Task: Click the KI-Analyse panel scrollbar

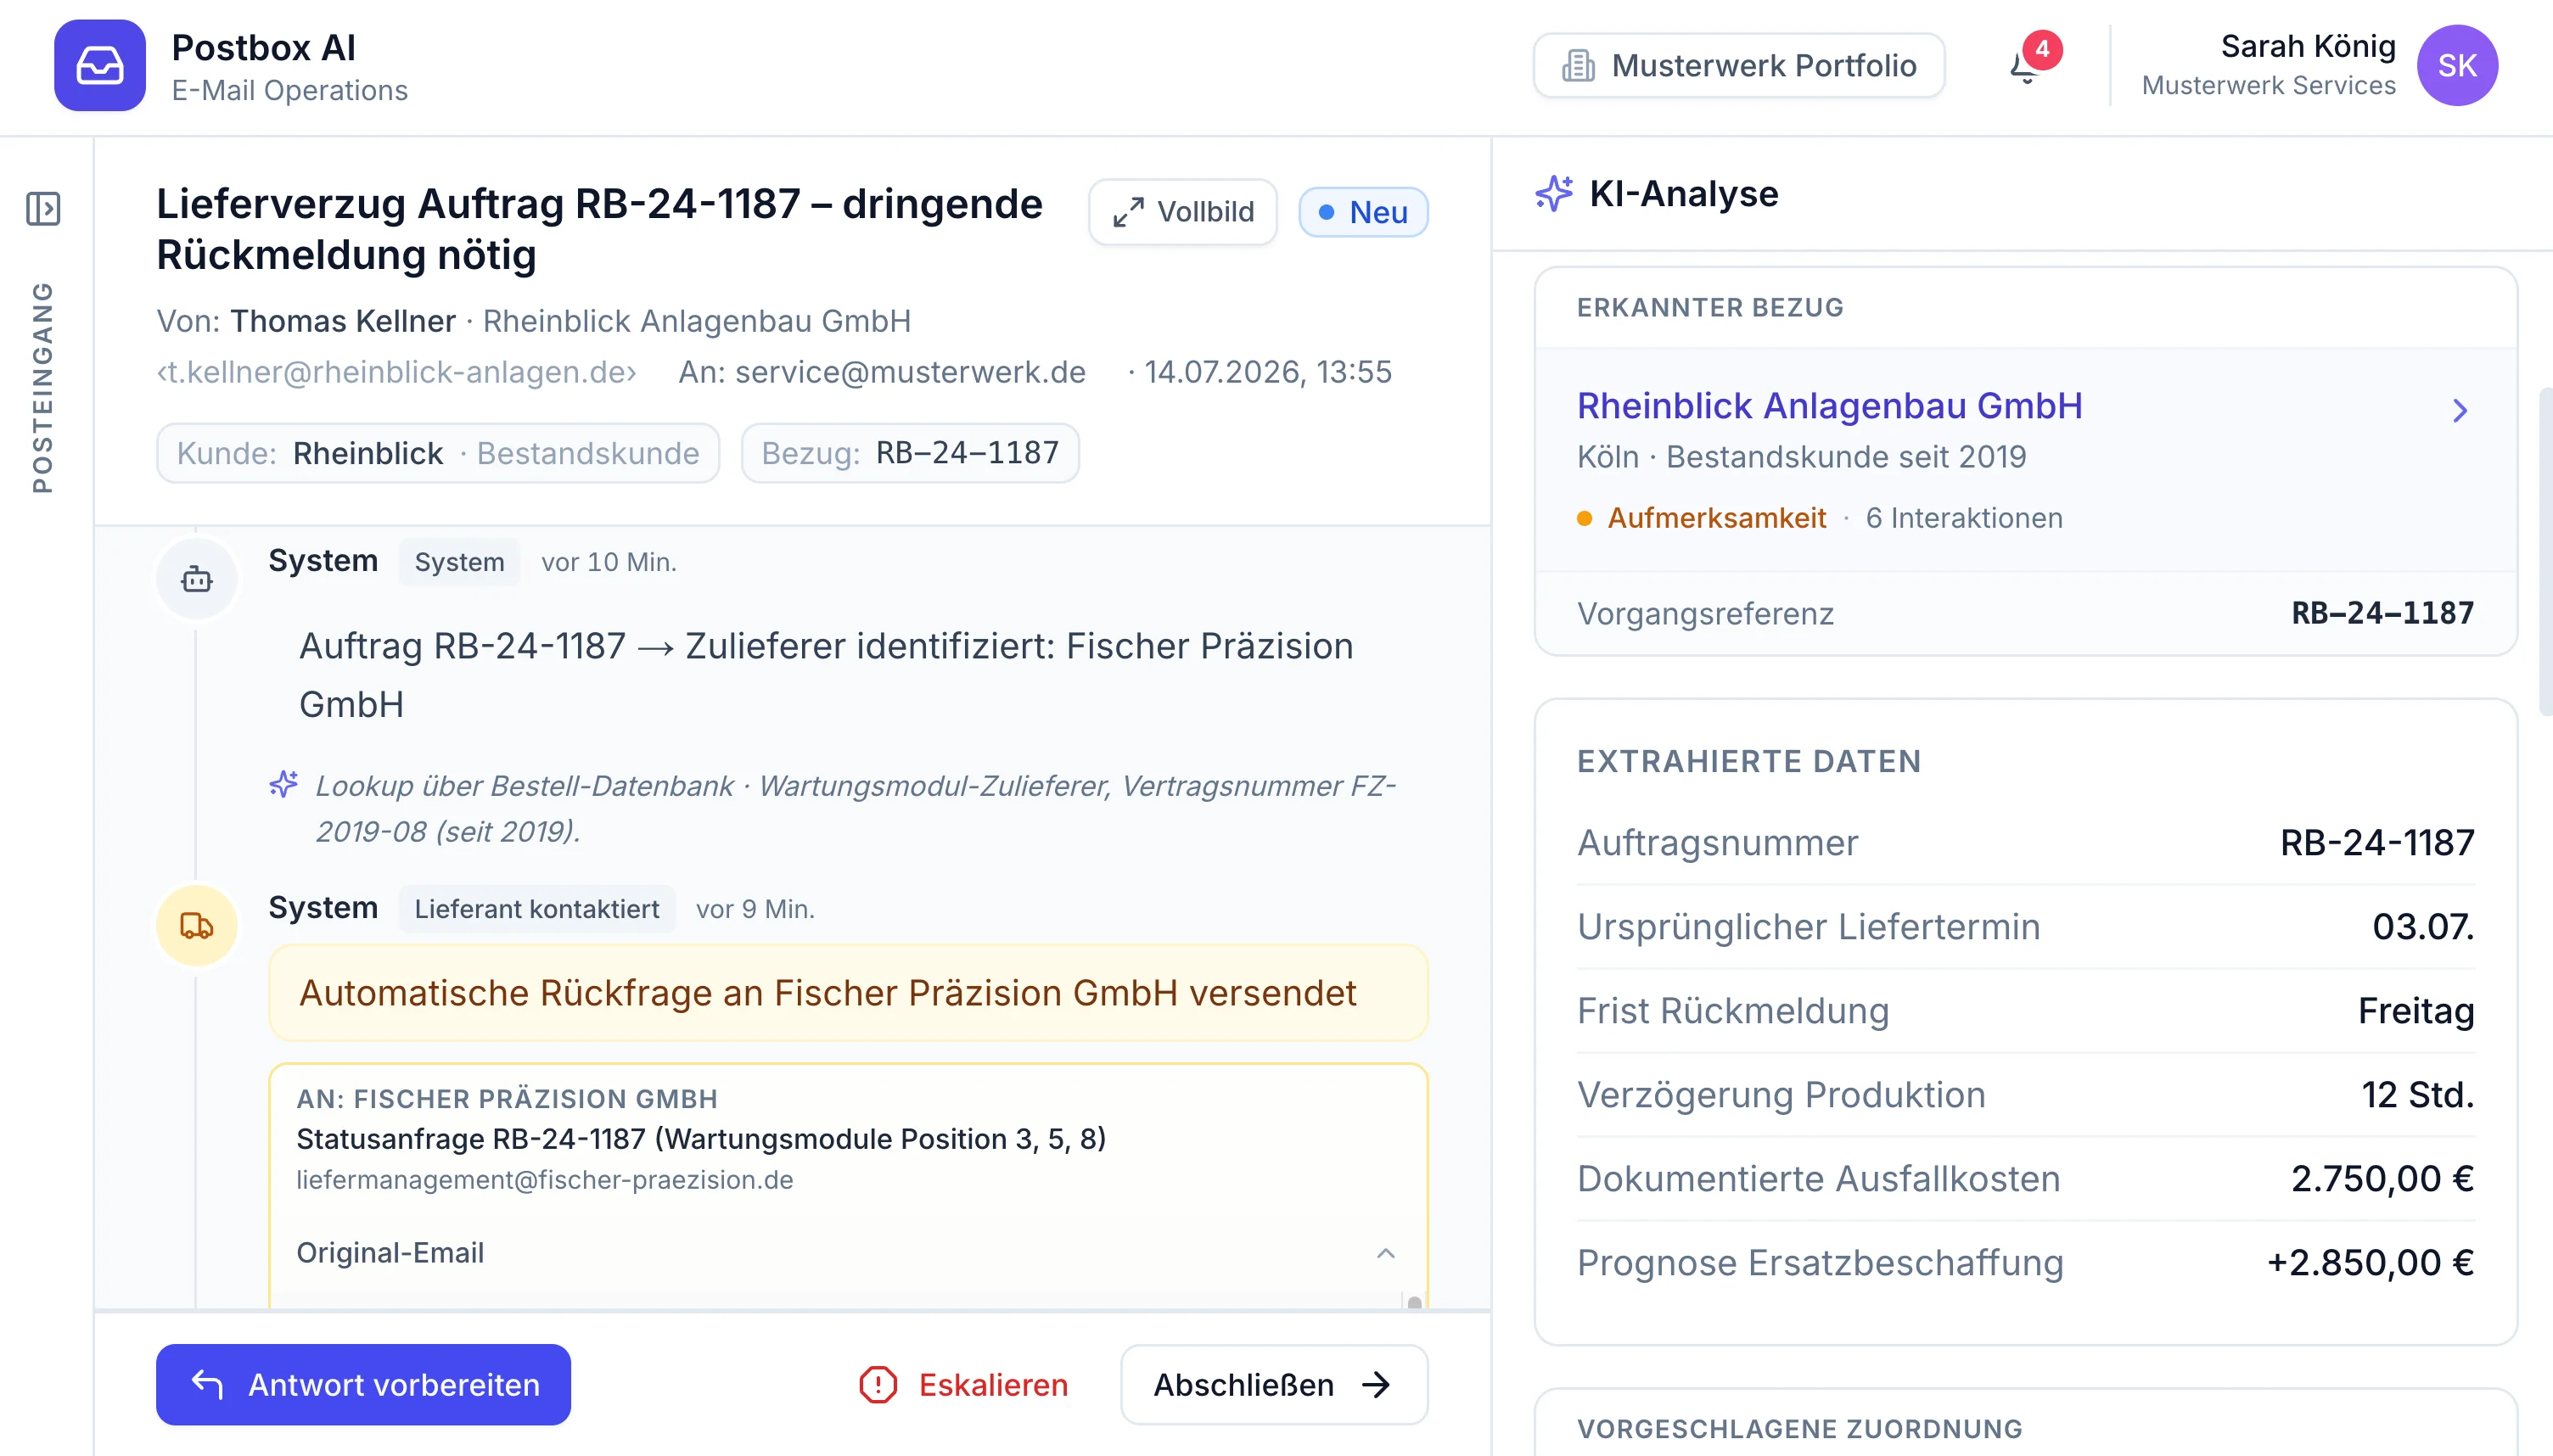Action: 2546,552
